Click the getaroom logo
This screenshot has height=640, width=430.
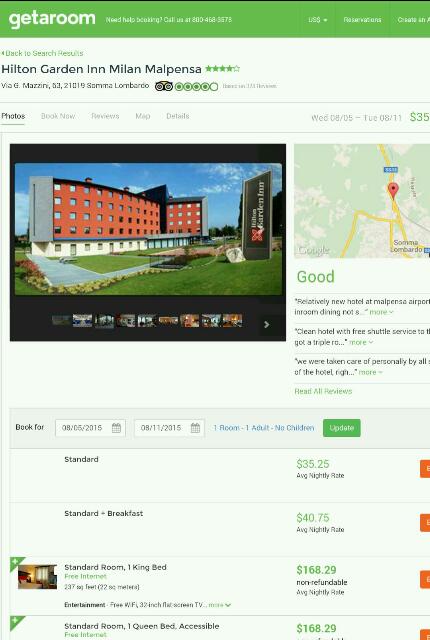click(52, 19)
